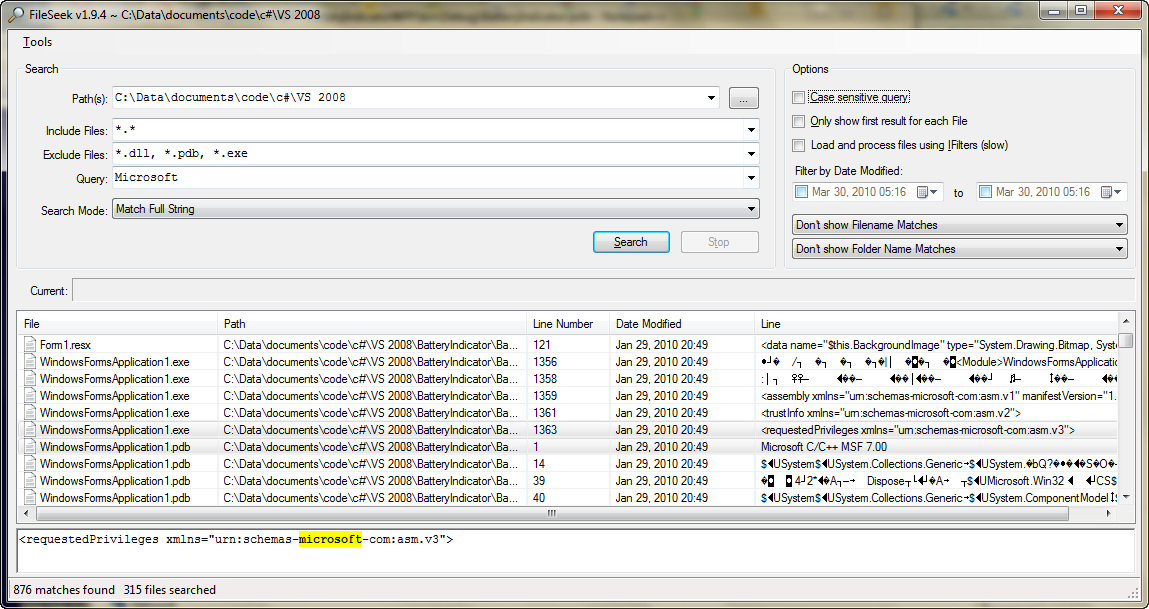Image resolution: width=1149 pixels, height=609 pixels.
Task: Click the Stop button
Action: point(719,242)
